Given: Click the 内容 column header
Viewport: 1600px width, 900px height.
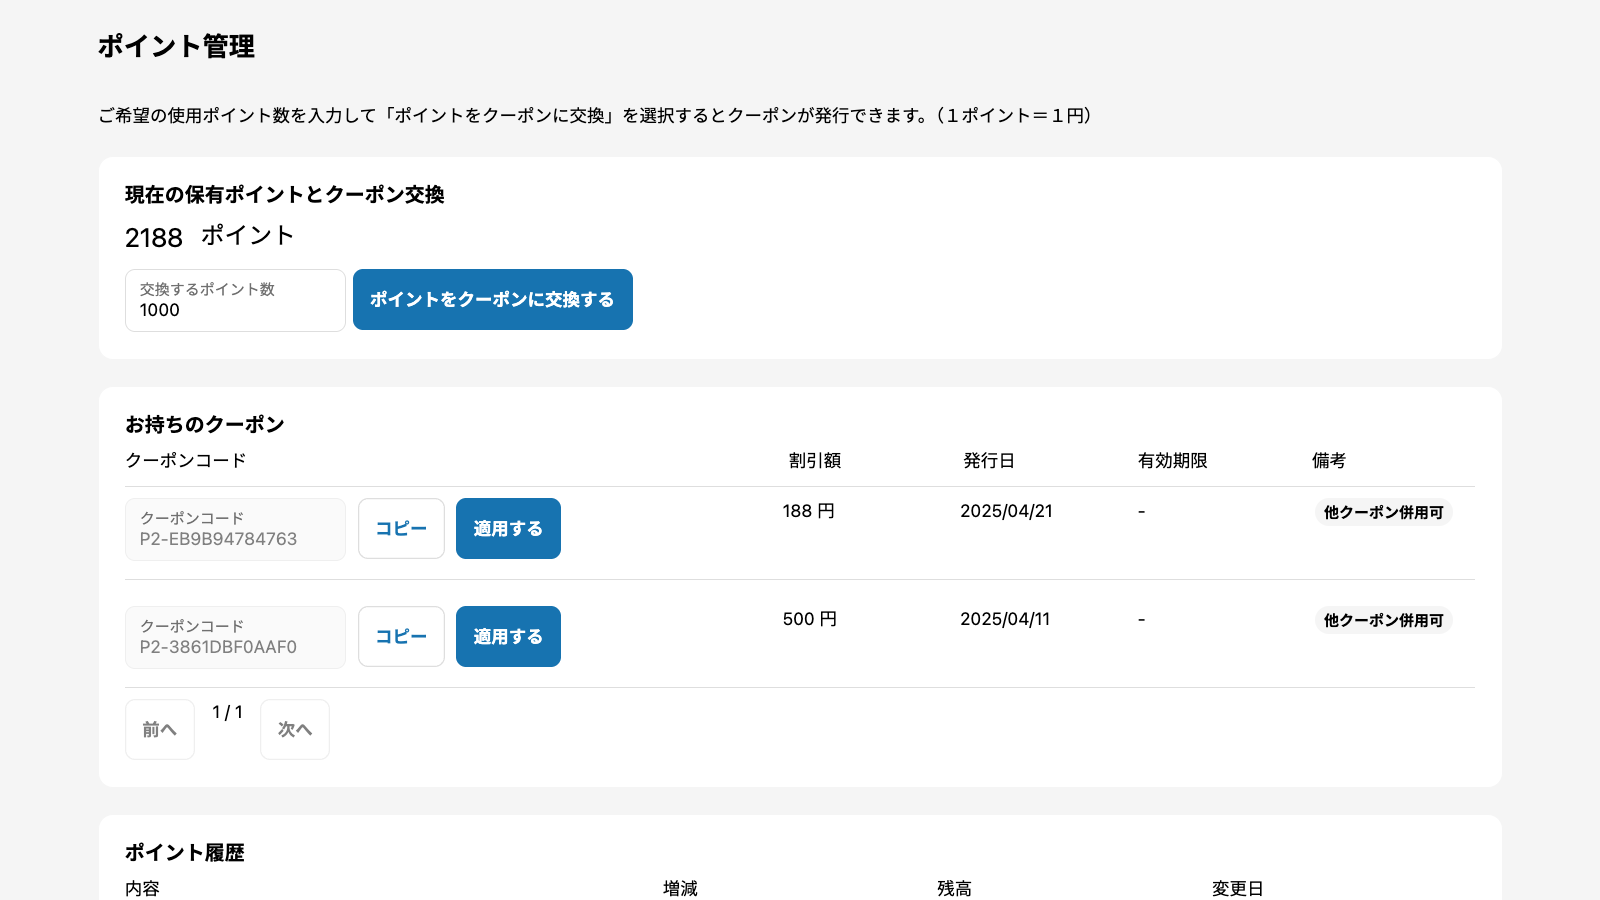Looking at the screenshot, I should pos(142,888).
